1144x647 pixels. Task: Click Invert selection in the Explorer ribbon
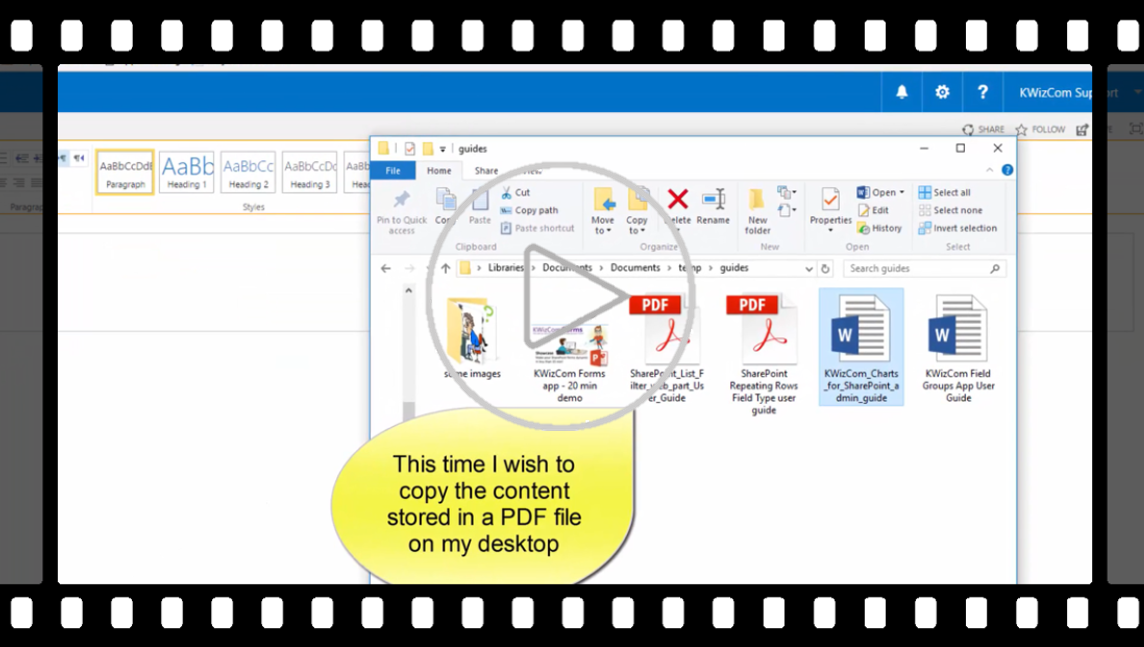coord(957,228)
